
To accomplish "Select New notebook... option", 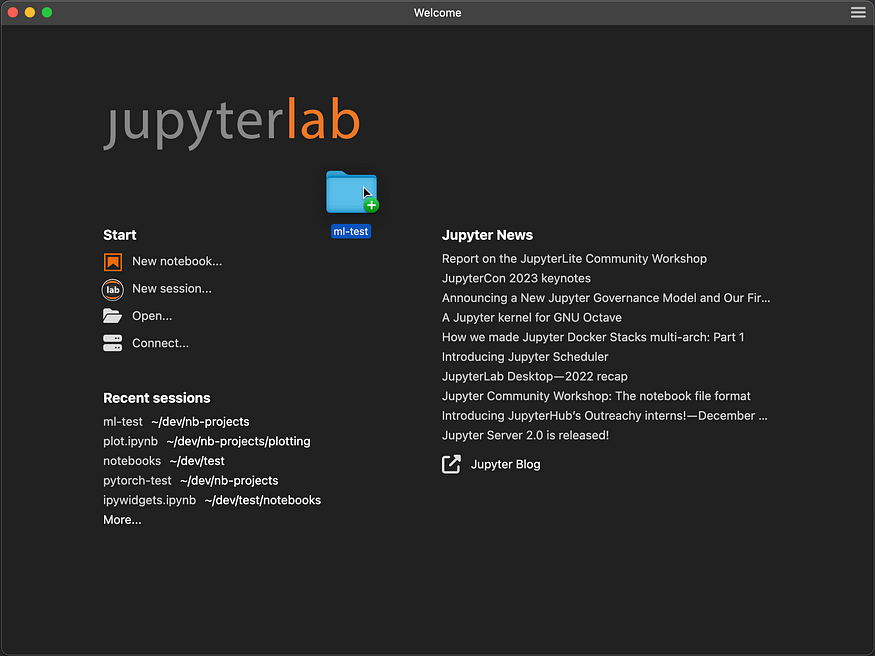I will coord(177,261).
